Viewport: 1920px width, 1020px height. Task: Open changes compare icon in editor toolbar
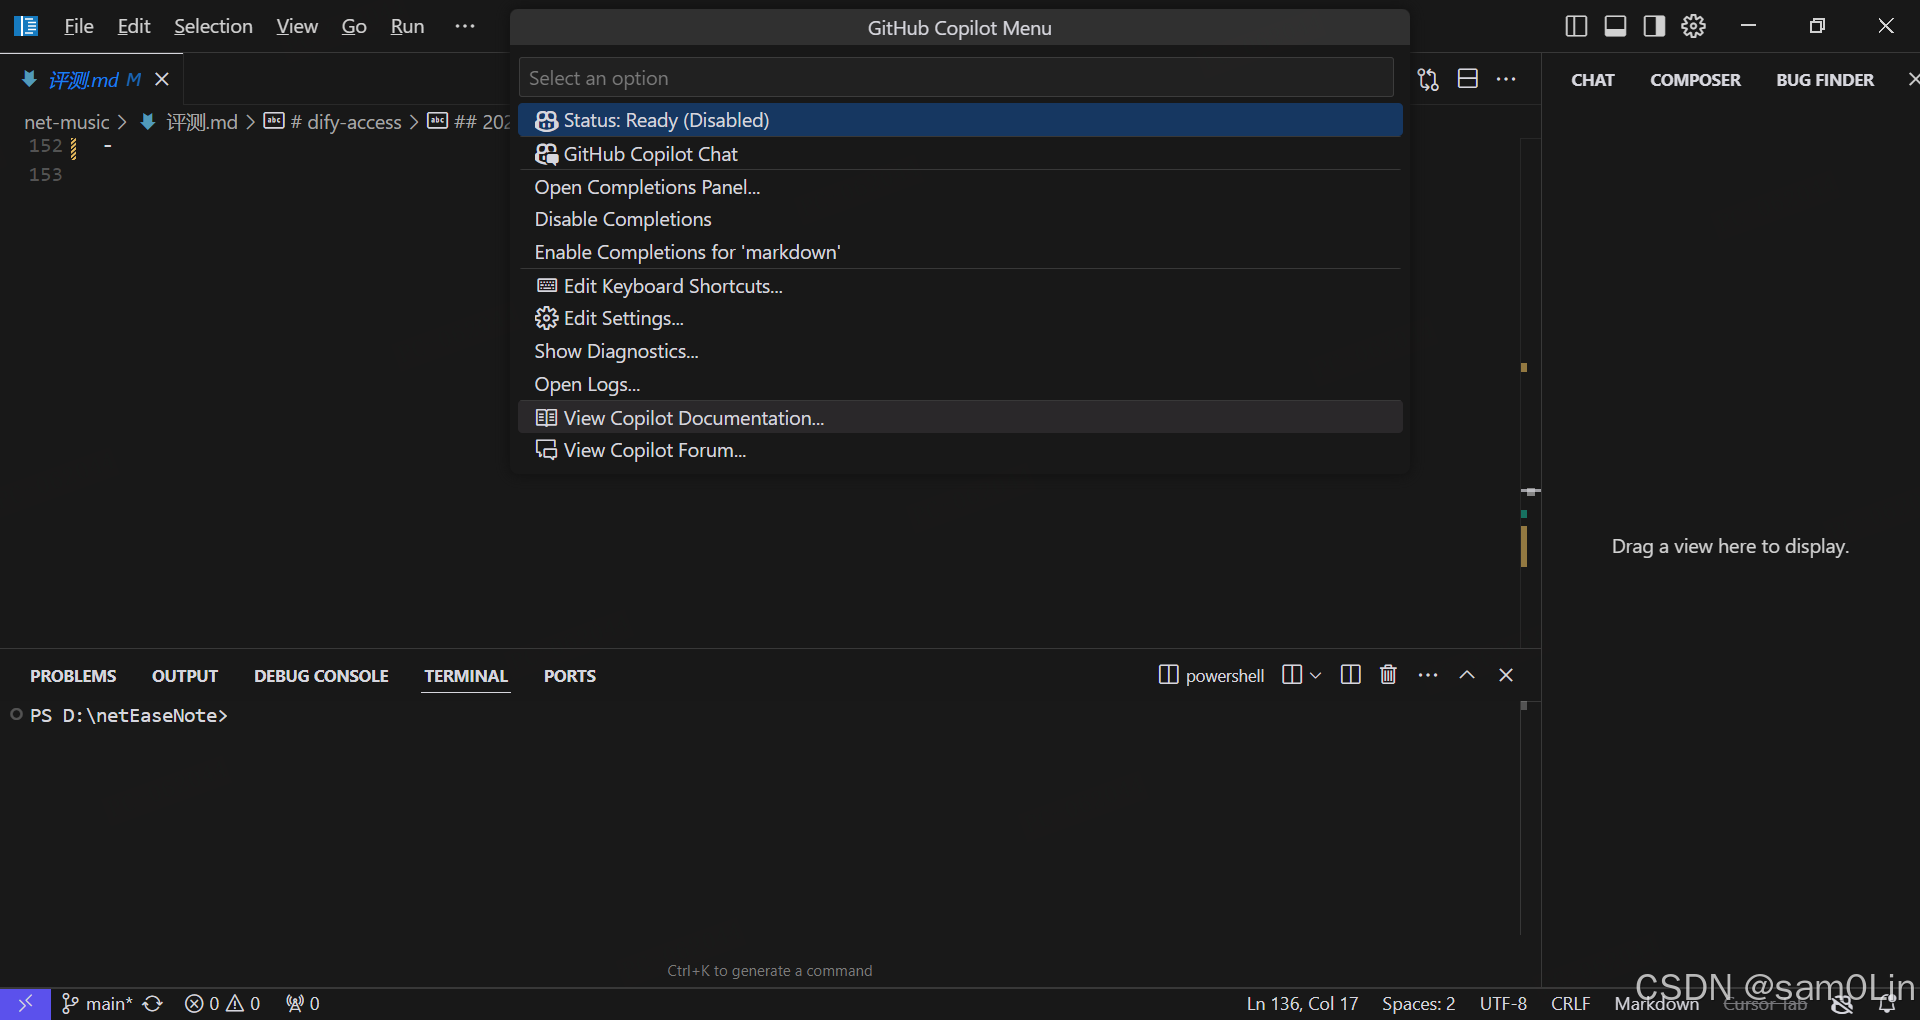coord(1428,79)
